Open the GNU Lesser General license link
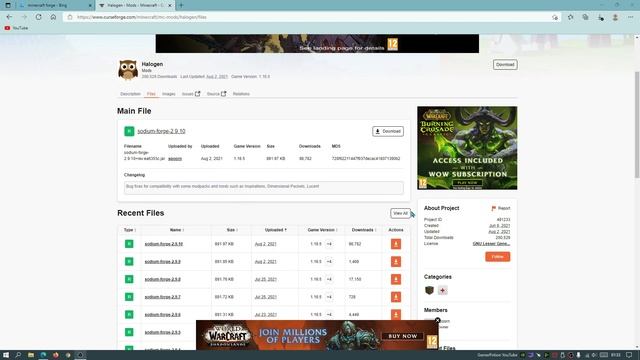The width and height of the screenshot is (640, 360). point(491,244)
